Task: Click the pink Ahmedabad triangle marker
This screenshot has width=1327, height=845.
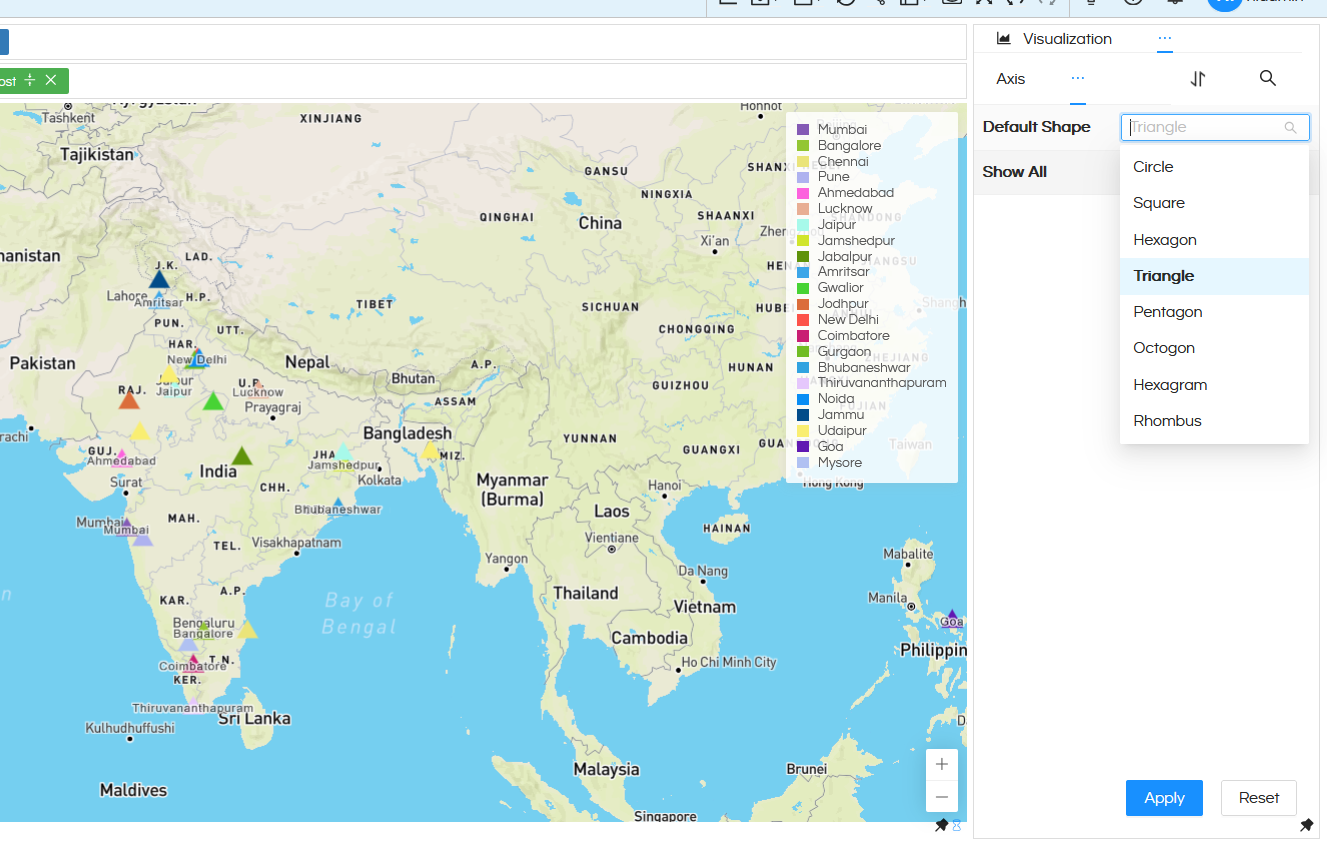Action: pos(122,456)
